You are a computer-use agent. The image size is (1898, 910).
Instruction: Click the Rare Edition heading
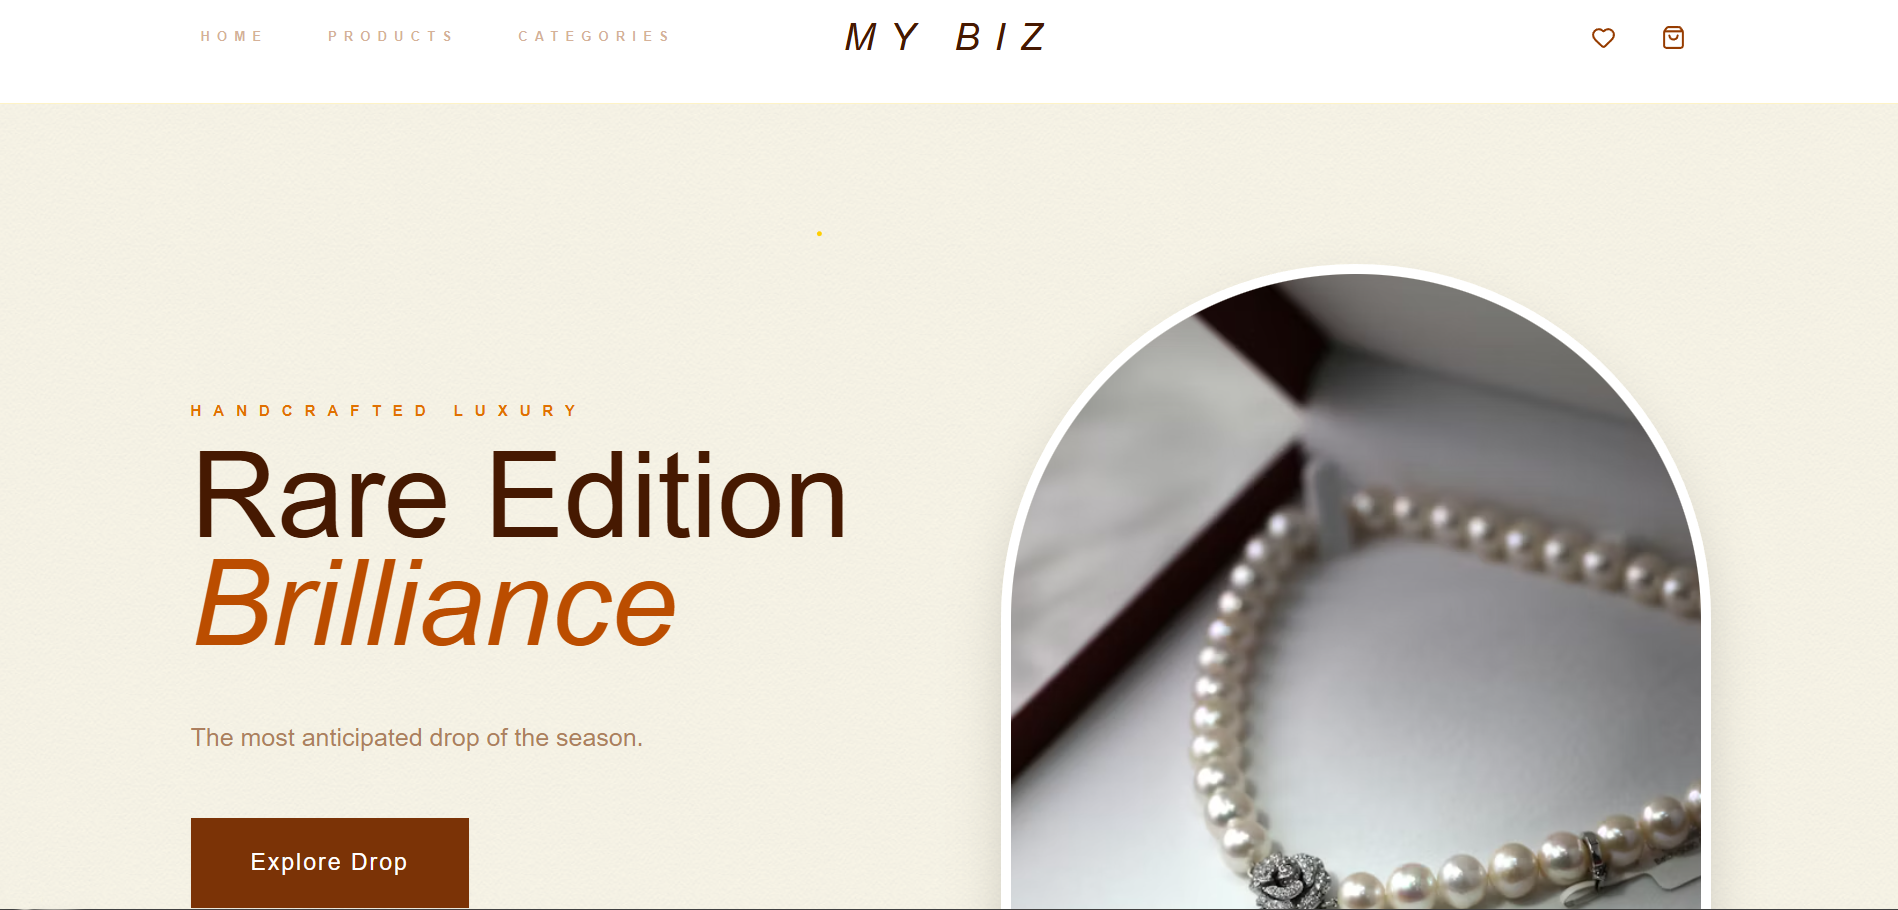[x=520, y=496]
